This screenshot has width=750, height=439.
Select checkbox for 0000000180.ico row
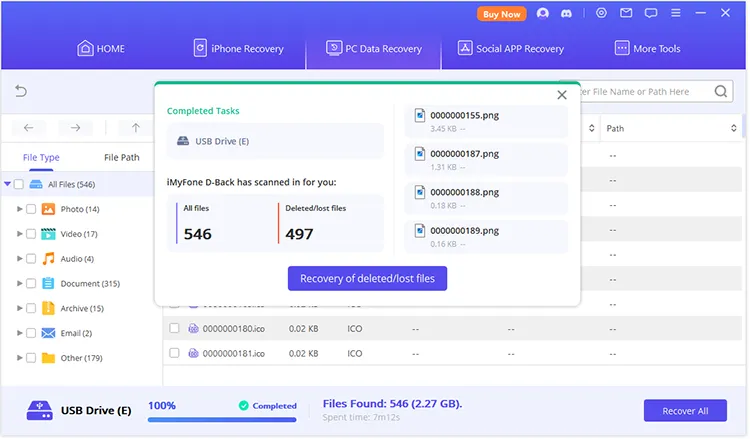[x=175, y=328]
